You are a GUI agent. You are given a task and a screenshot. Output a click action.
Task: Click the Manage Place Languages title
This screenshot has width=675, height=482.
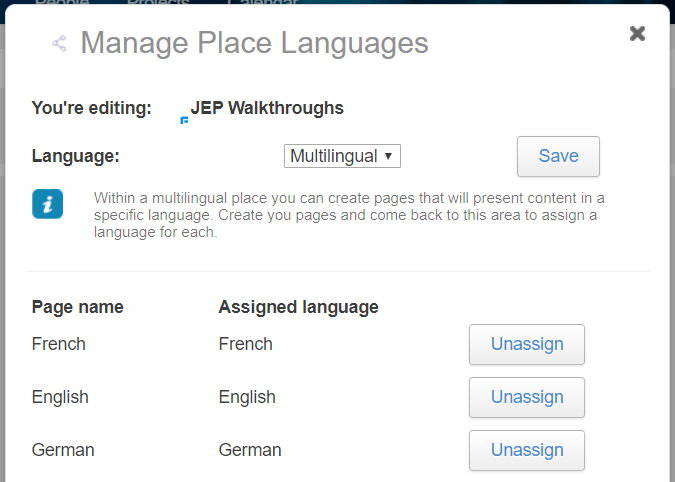pyautogui.click(x=254, y=43)
